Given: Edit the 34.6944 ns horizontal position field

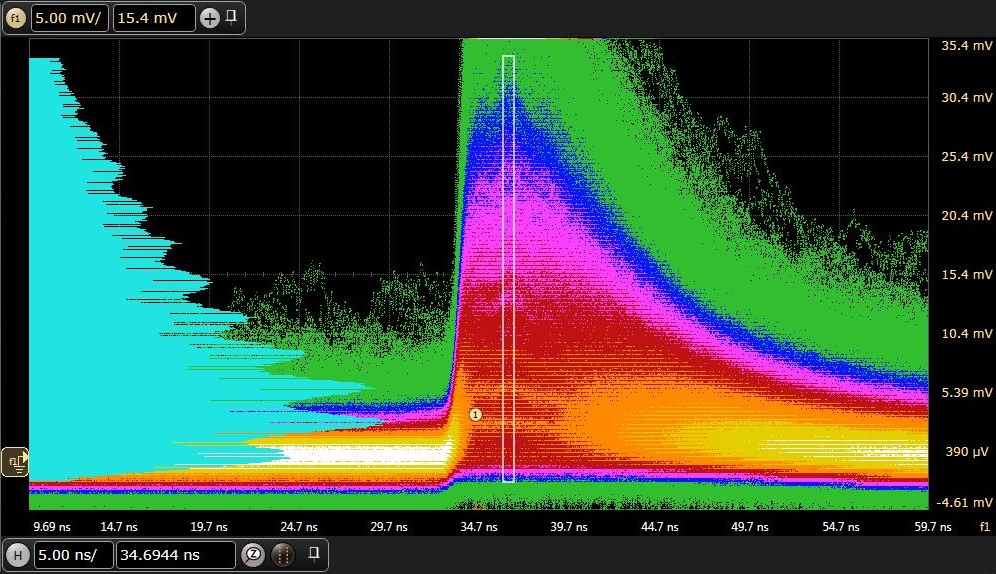Looking at the screenshot, I should point(175,555).
